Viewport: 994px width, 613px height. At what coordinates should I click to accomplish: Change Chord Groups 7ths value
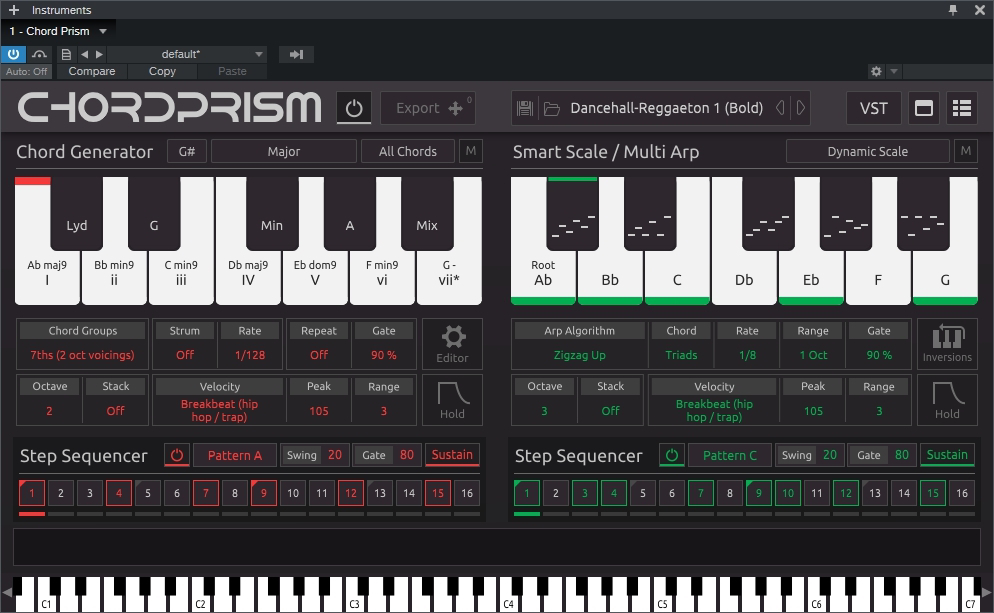point(82,355)
